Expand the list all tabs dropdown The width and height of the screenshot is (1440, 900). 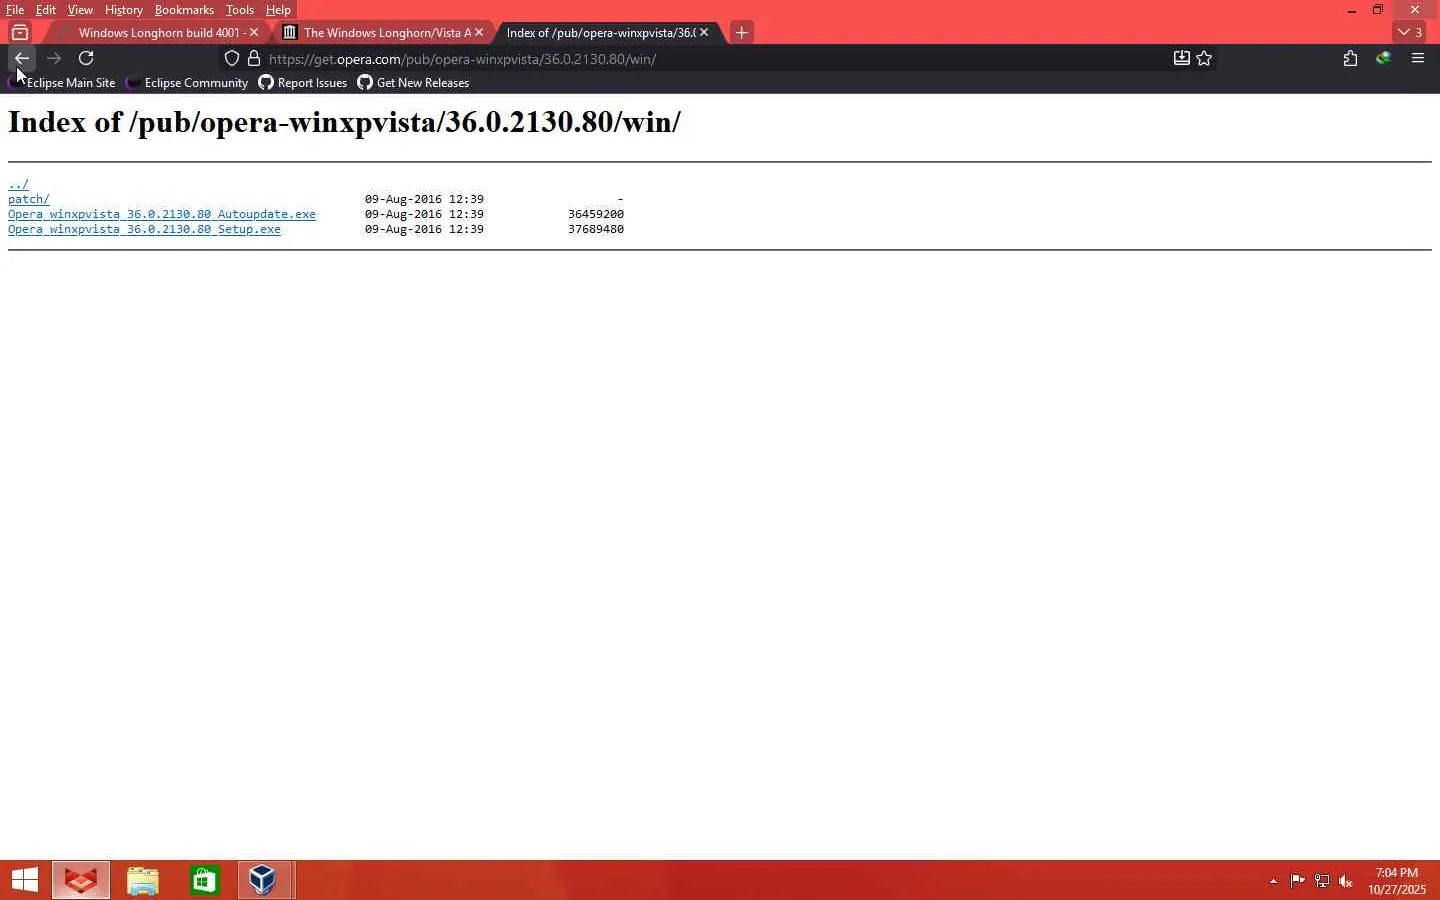[x=1411, y=32]
